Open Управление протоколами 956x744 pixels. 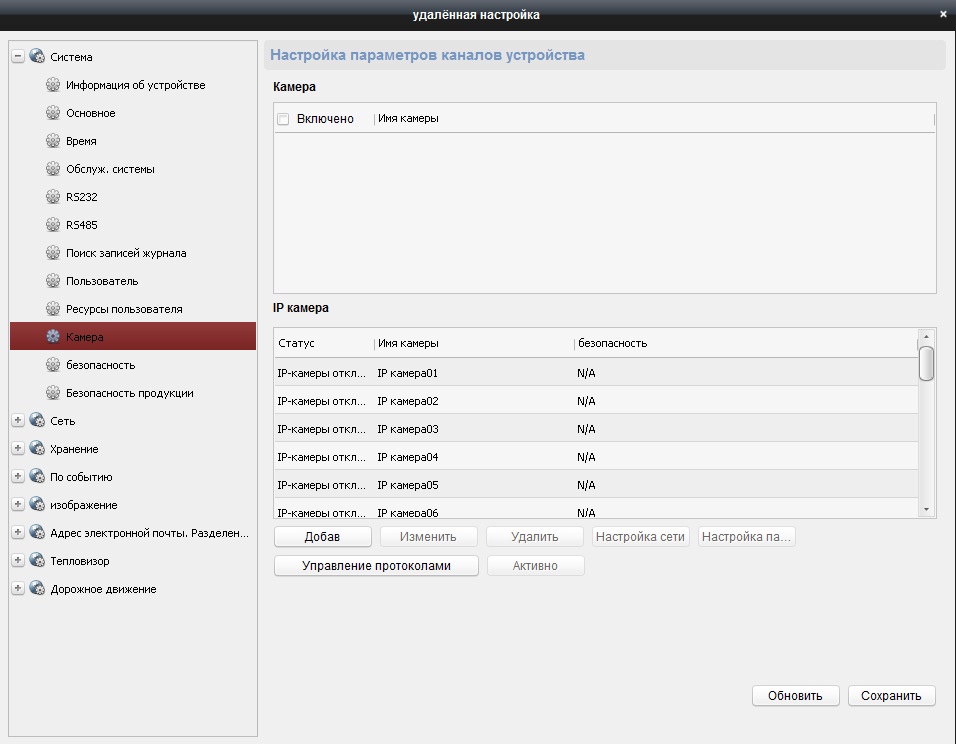pyautogui.click(x=376, y=566)
